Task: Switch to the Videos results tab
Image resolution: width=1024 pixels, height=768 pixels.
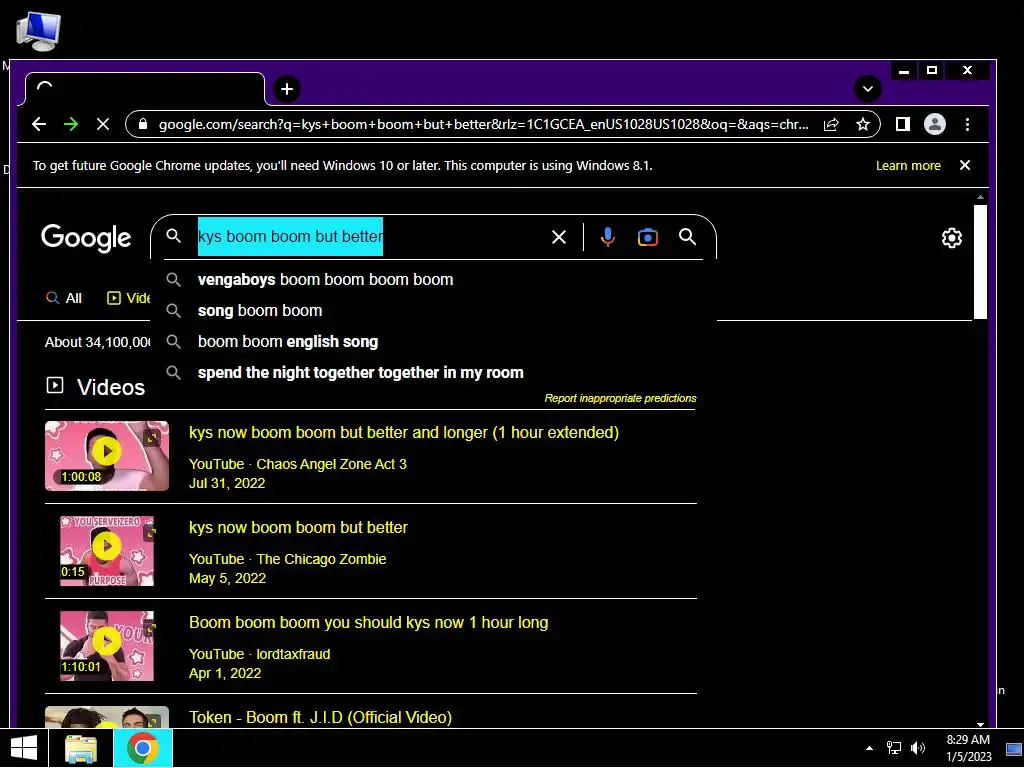Action: click(x=129, y=298)
